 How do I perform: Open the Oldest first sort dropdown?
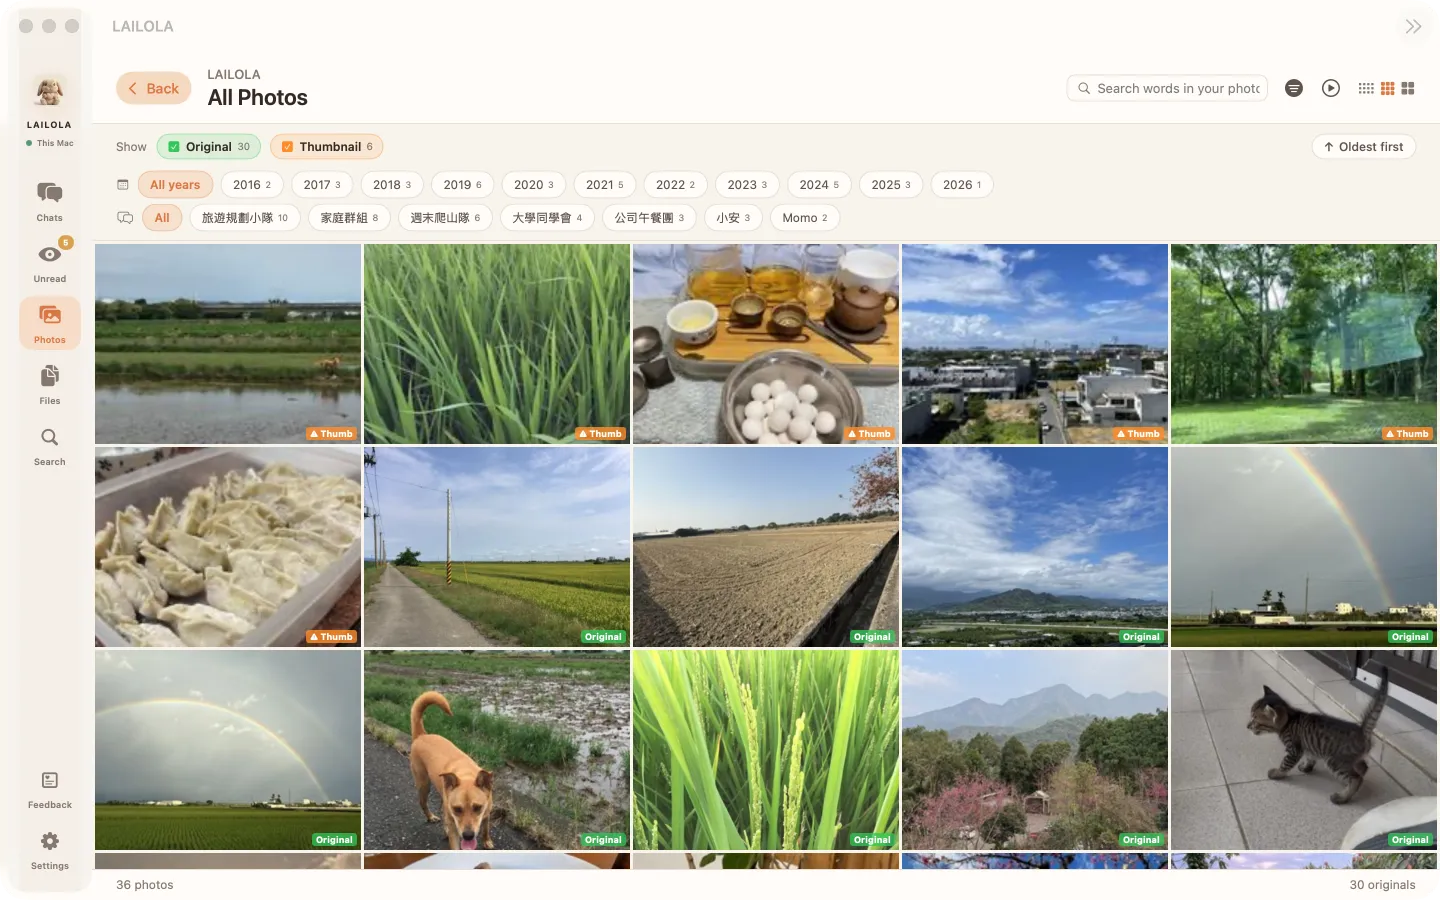(x=1363, y=146)
